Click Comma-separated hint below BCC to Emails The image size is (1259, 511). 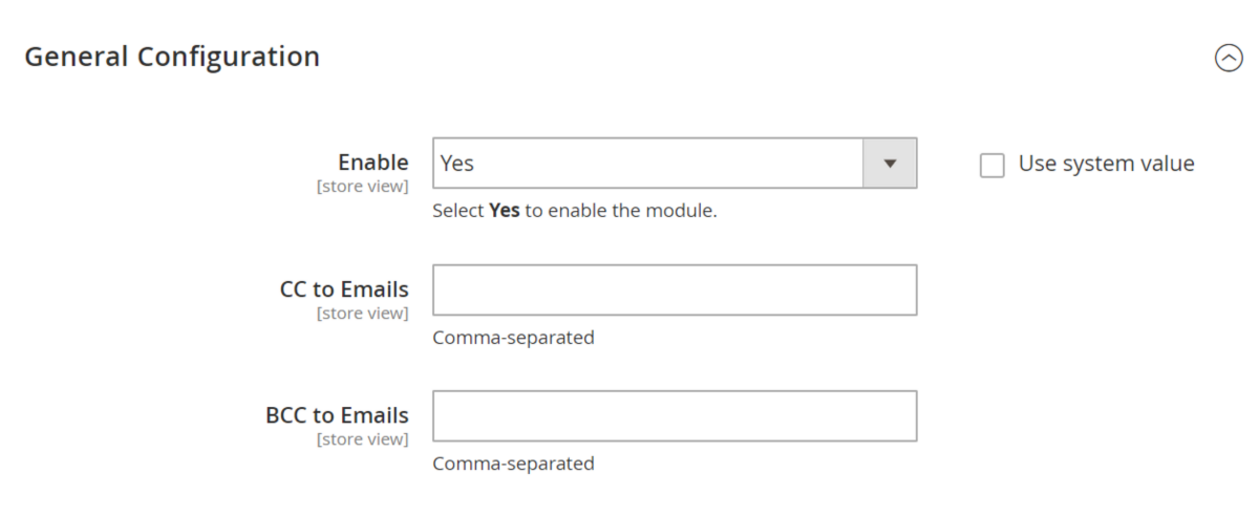point(513,464)
